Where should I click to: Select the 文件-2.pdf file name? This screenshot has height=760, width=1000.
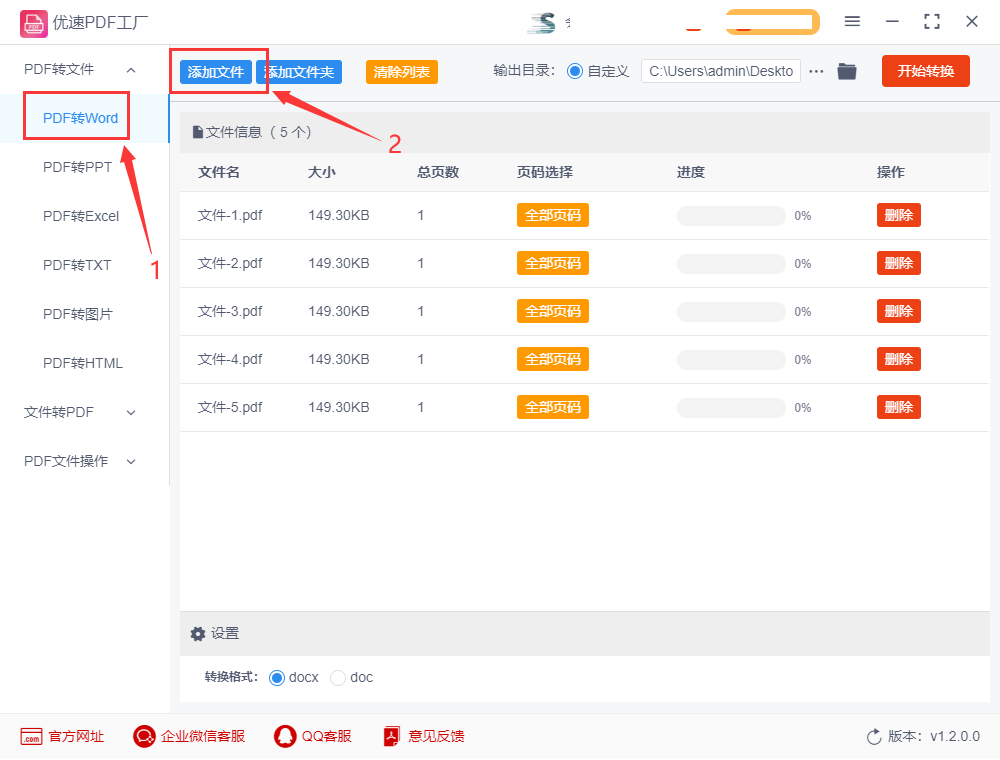click(x=230, y=263)
